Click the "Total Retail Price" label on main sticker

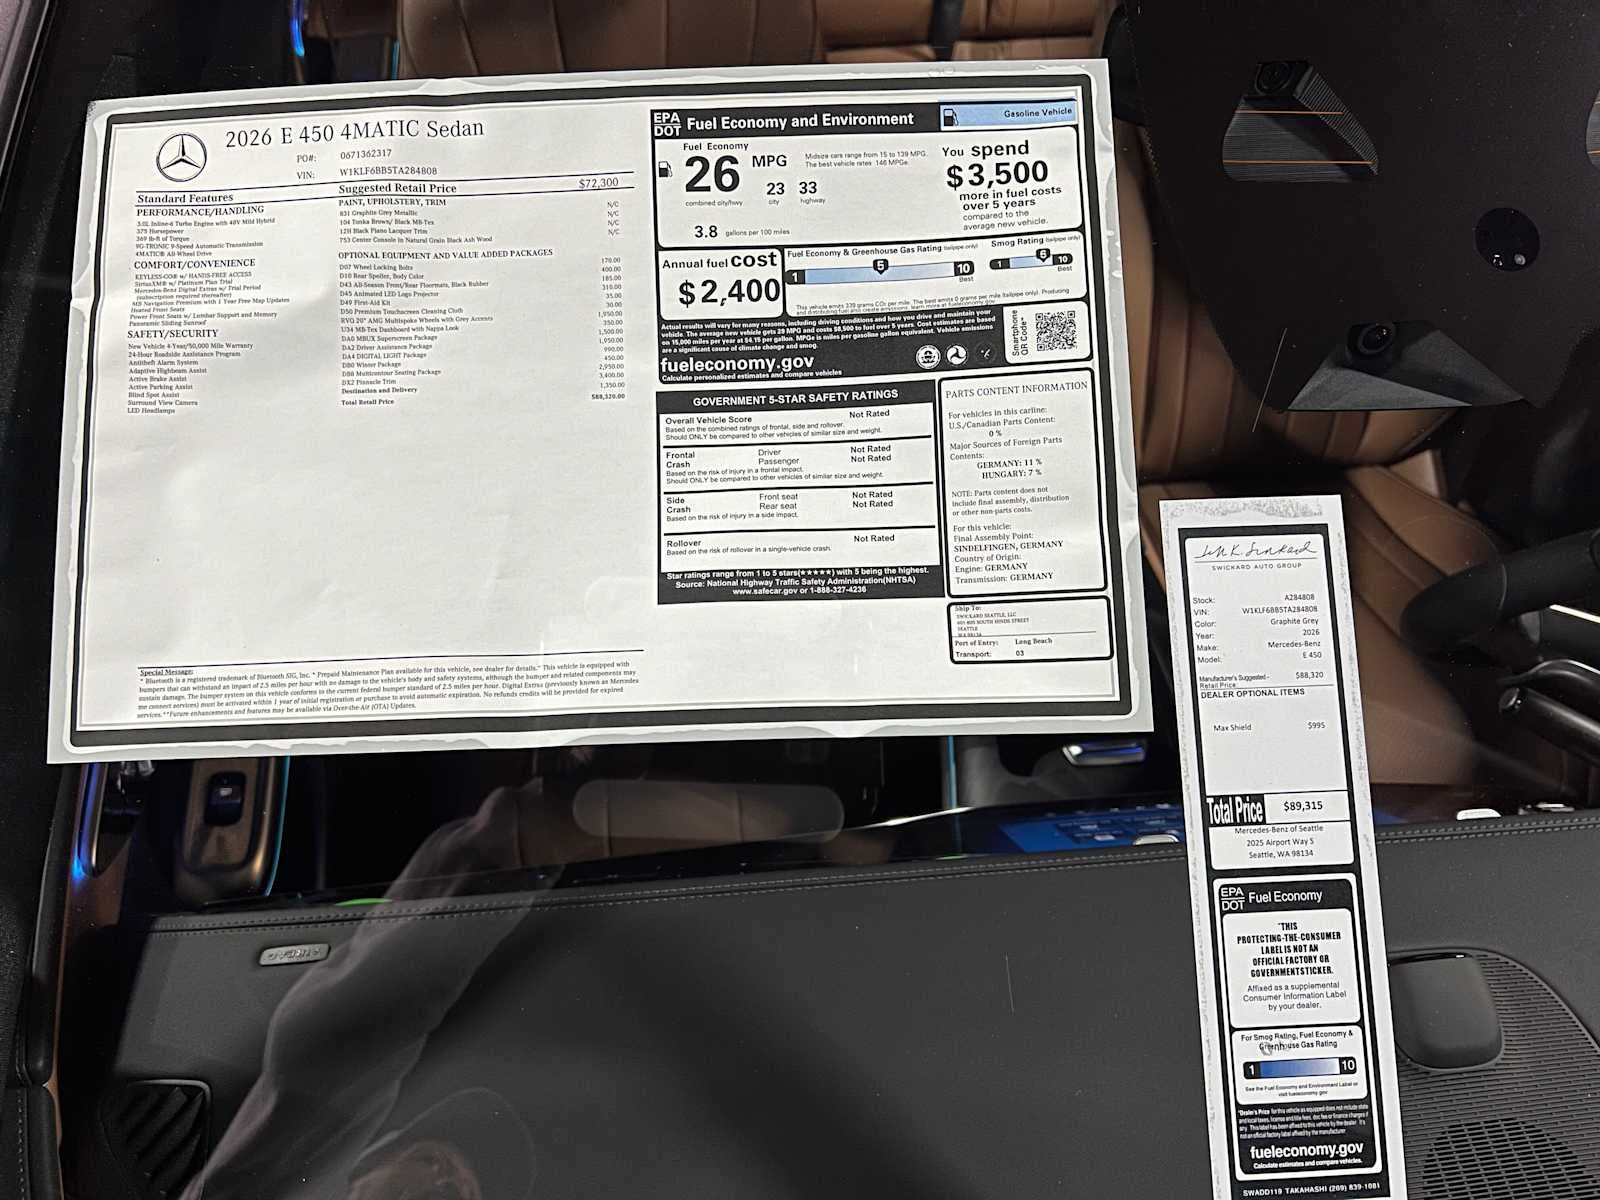click(x=368, y=402)
